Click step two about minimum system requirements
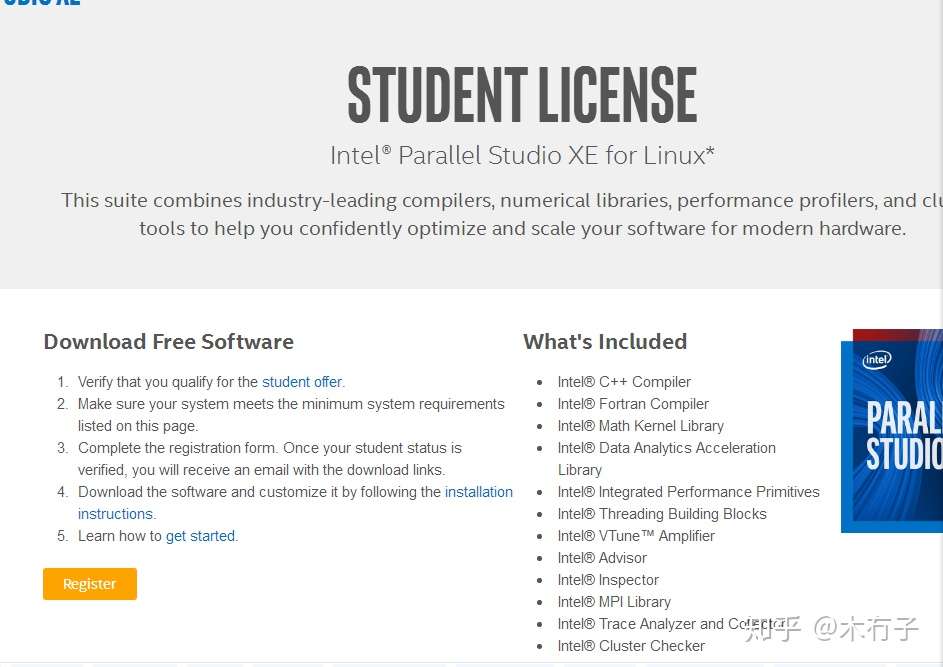 click(x=291, y=415)
